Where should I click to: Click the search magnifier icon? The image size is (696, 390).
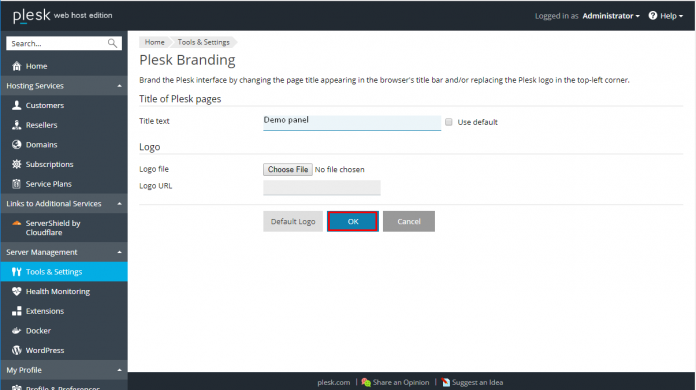(112, 43)
